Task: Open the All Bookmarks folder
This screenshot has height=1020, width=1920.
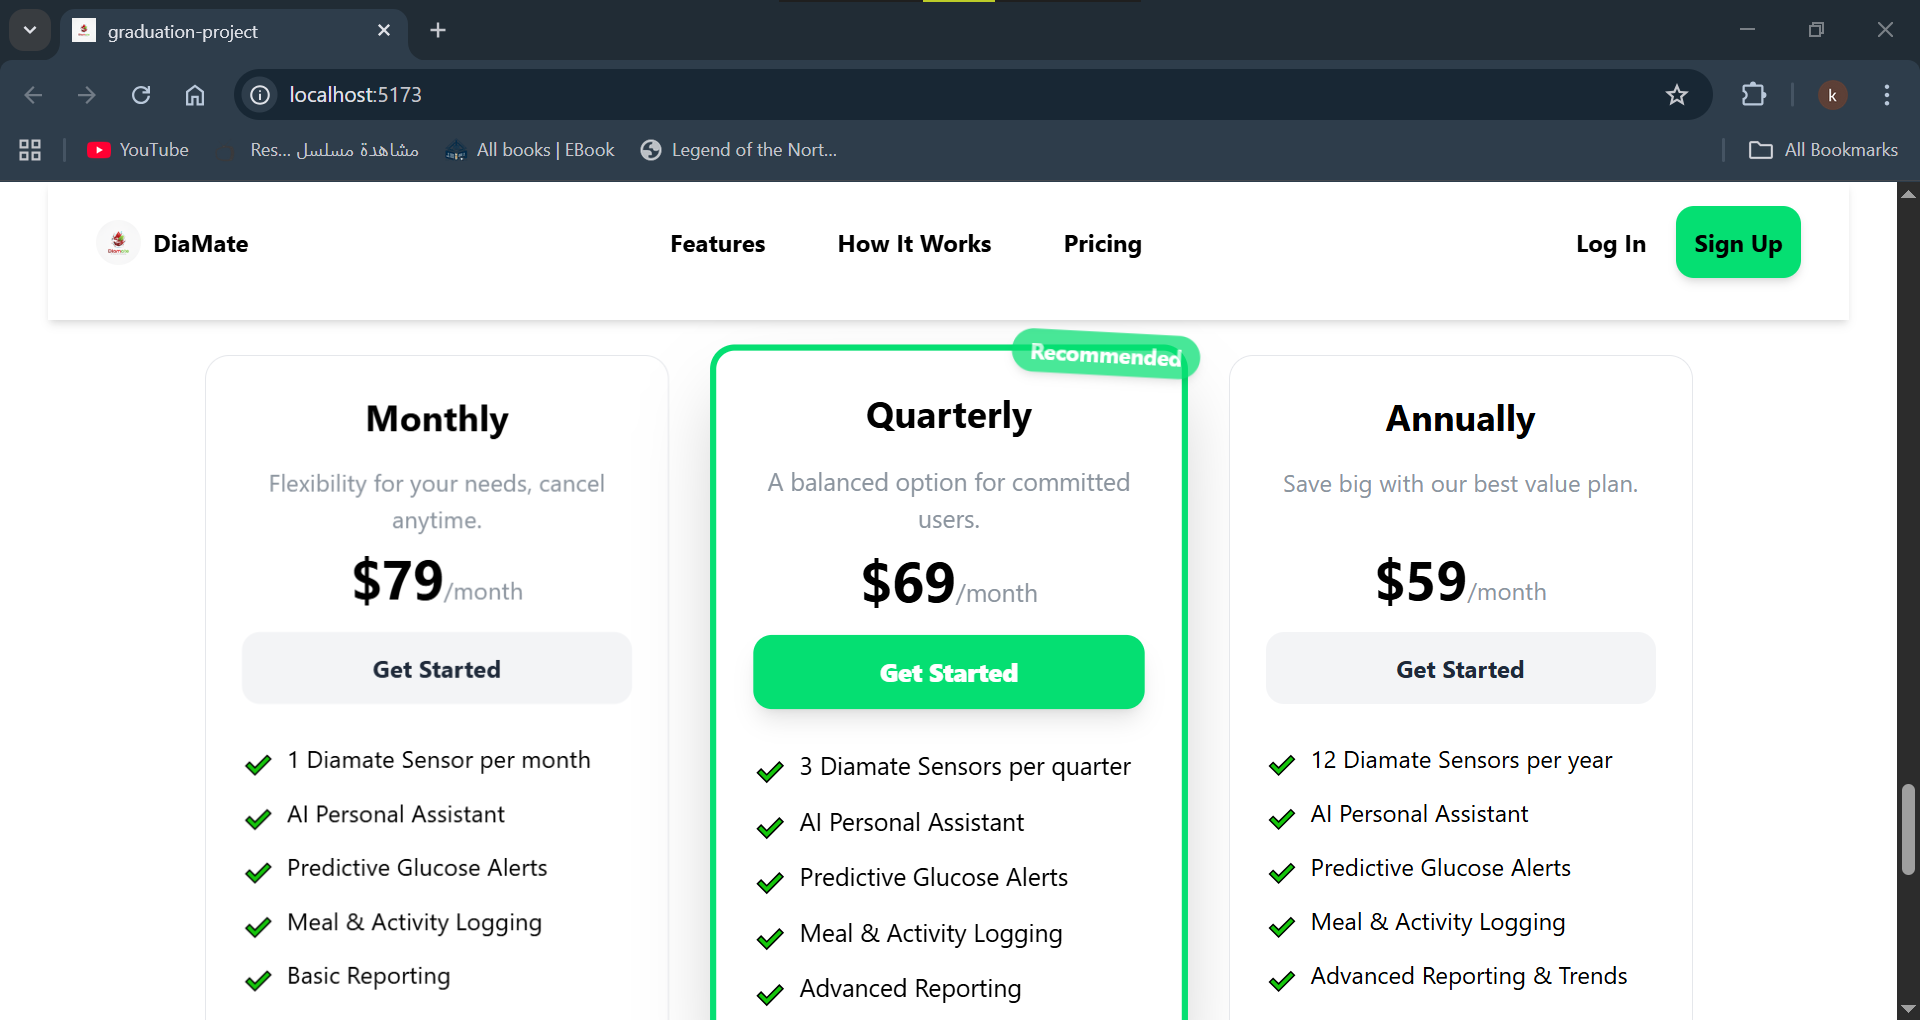Action: coord(1822,150)
